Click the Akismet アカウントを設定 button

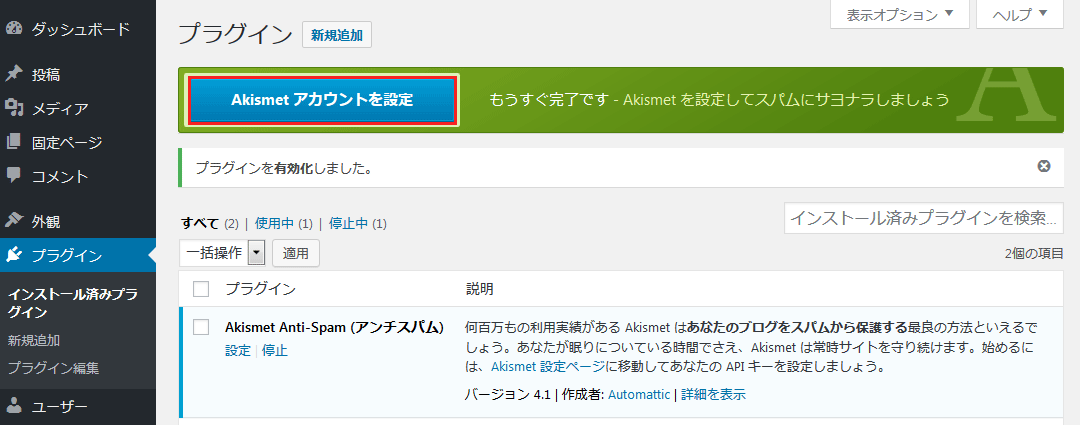point(322,100)
